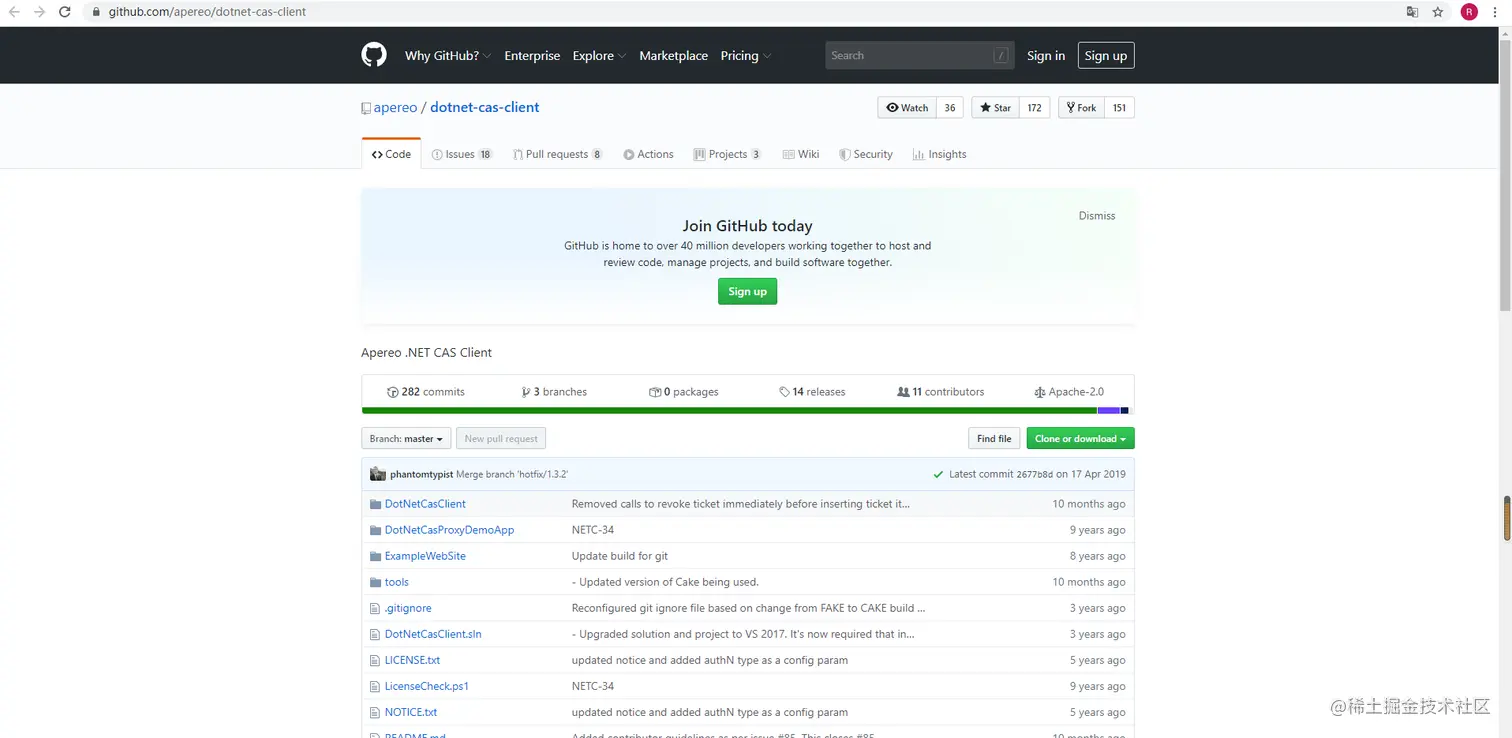The width and height of the screenshot is (1512, 738).
Task: Switch to the Security tab
Action: pyautogui.click(x=866, y=154)
